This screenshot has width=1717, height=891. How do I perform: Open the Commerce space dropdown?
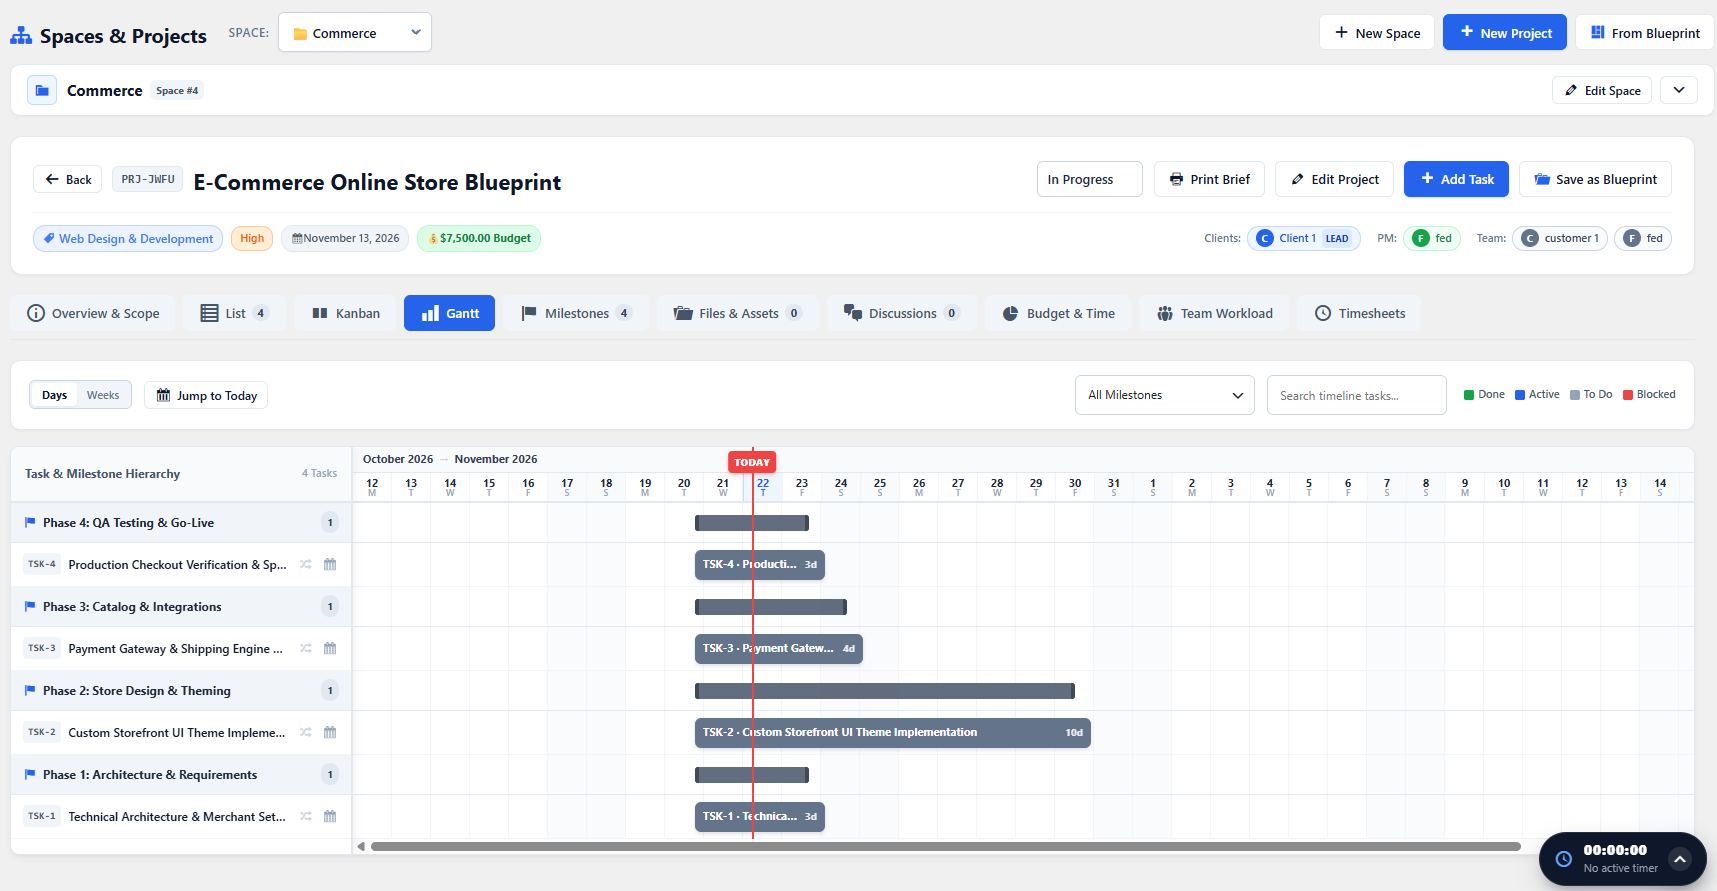click(x=355, y=32)
